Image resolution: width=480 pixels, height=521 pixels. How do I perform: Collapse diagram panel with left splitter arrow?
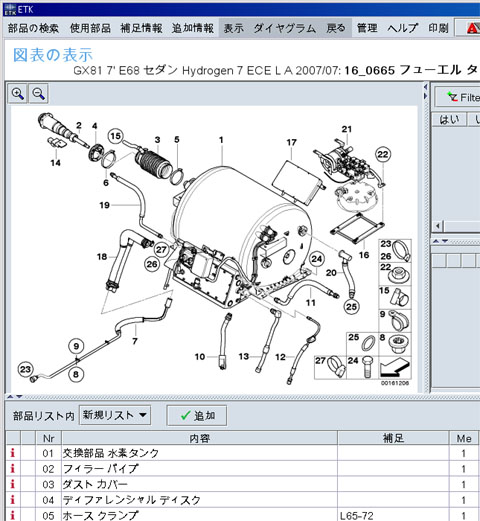pos(425,87)
